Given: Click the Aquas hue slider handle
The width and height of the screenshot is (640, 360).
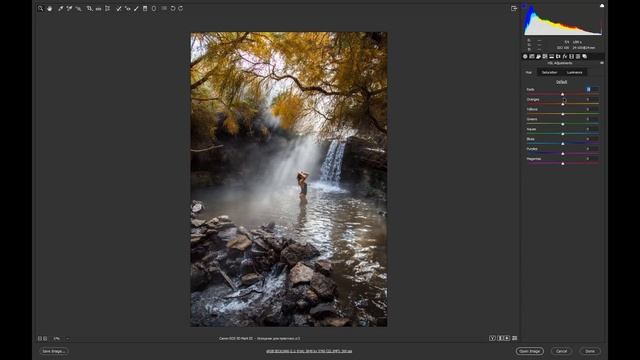Looking at the screenshot, I should [562, 134].
